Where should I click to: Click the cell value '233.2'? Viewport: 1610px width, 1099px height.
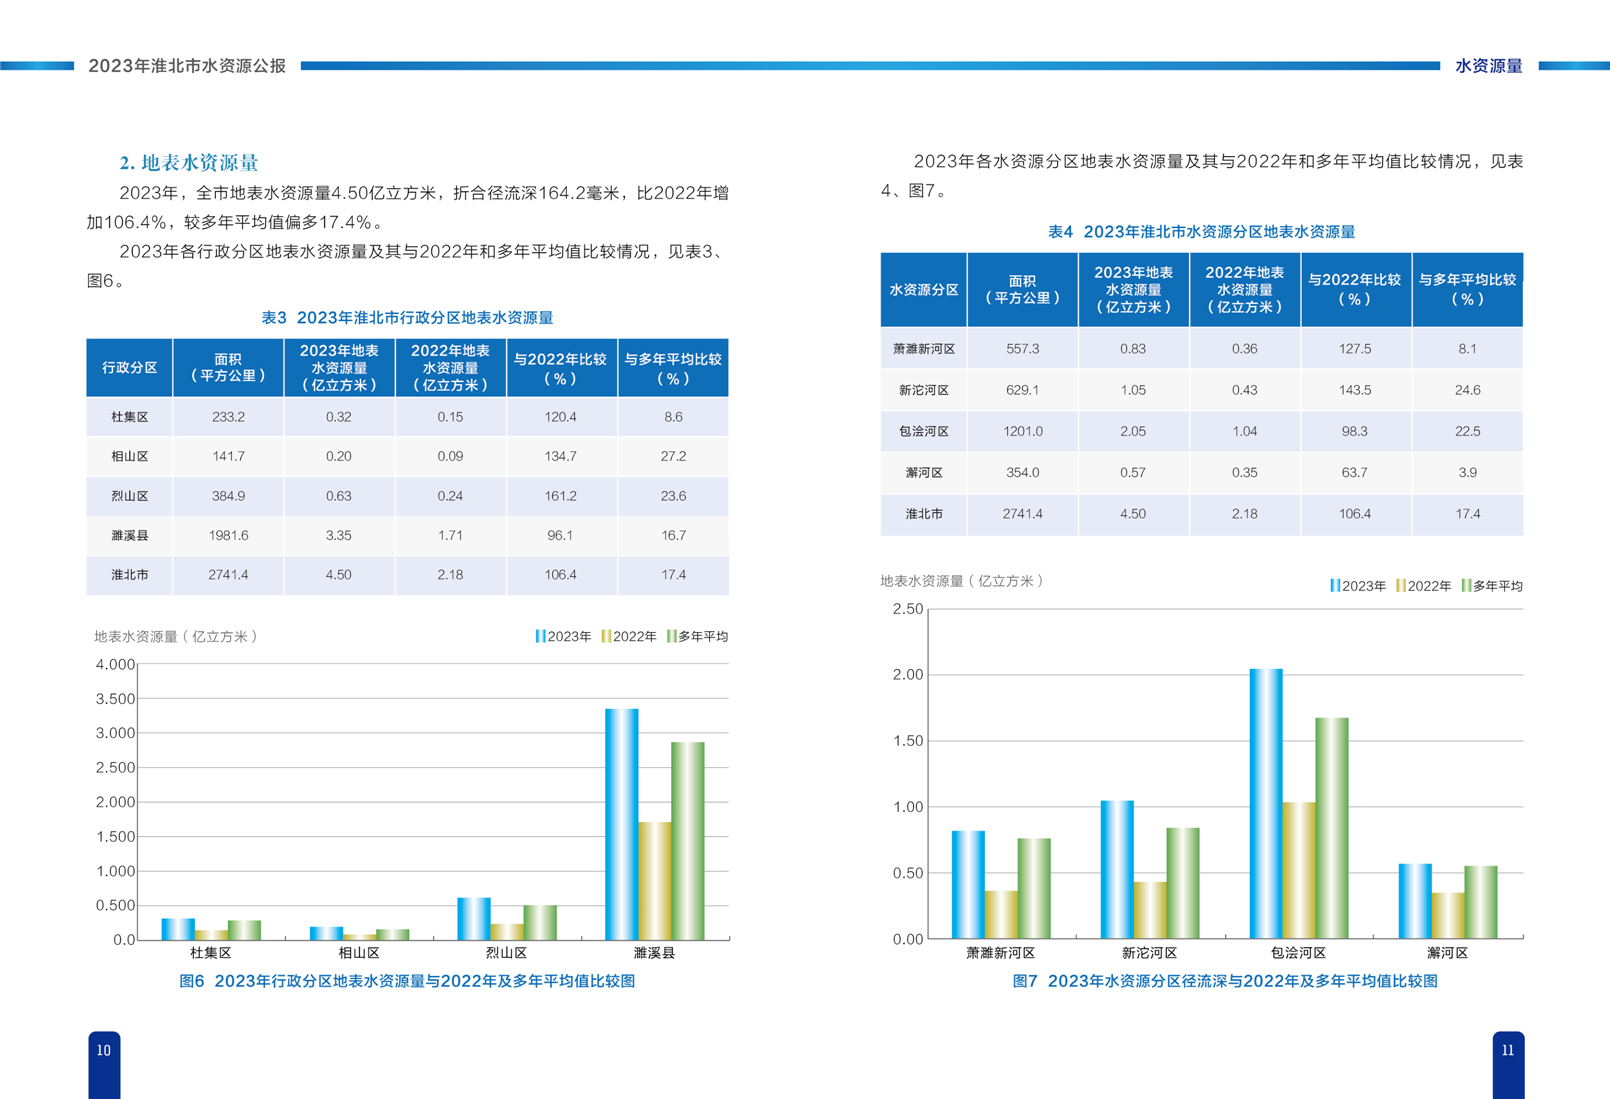click(x=229, y=417)
